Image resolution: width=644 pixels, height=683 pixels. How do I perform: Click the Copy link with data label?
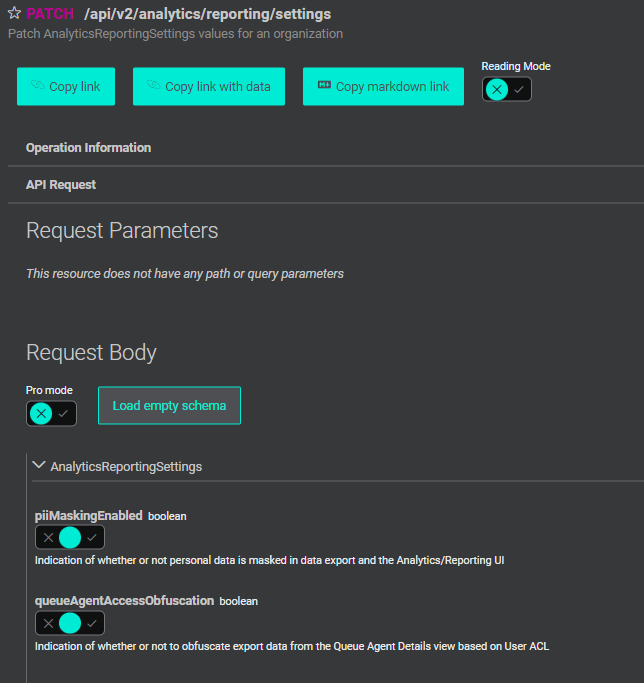(x=217, y=87)
